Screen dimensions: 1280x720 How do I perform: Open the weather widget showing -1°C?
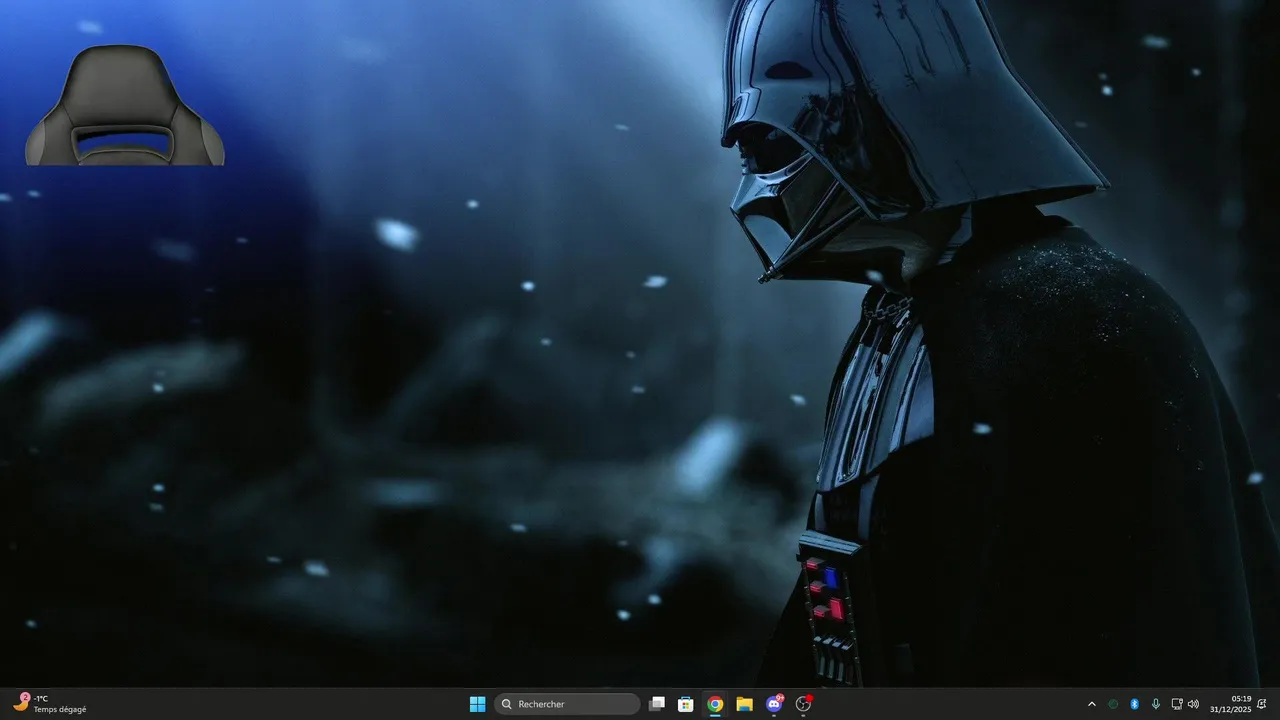point(50,704)
